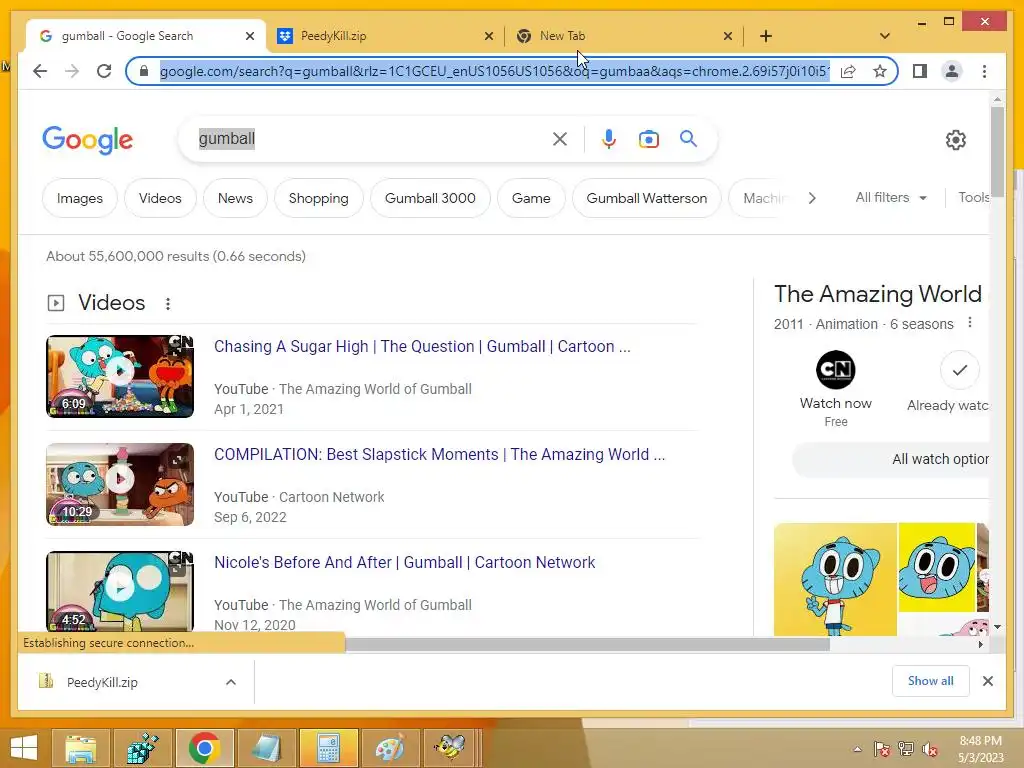This screenshot has height=768, width=1024.
Task: Open the tab search chevron in title bar
Action: (x=885, y=36)
